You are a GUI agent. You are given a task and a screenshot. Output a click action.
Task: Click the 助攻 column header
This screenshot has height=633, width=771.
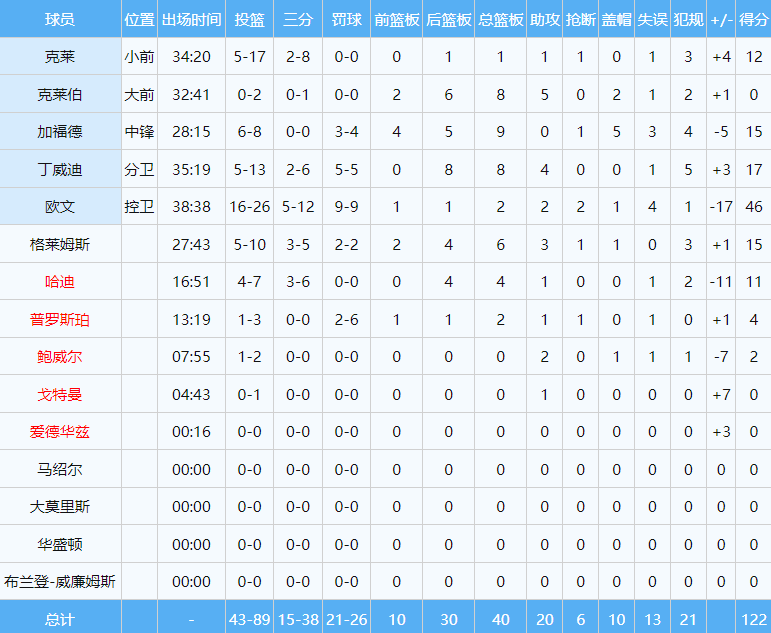pos(545,20)
